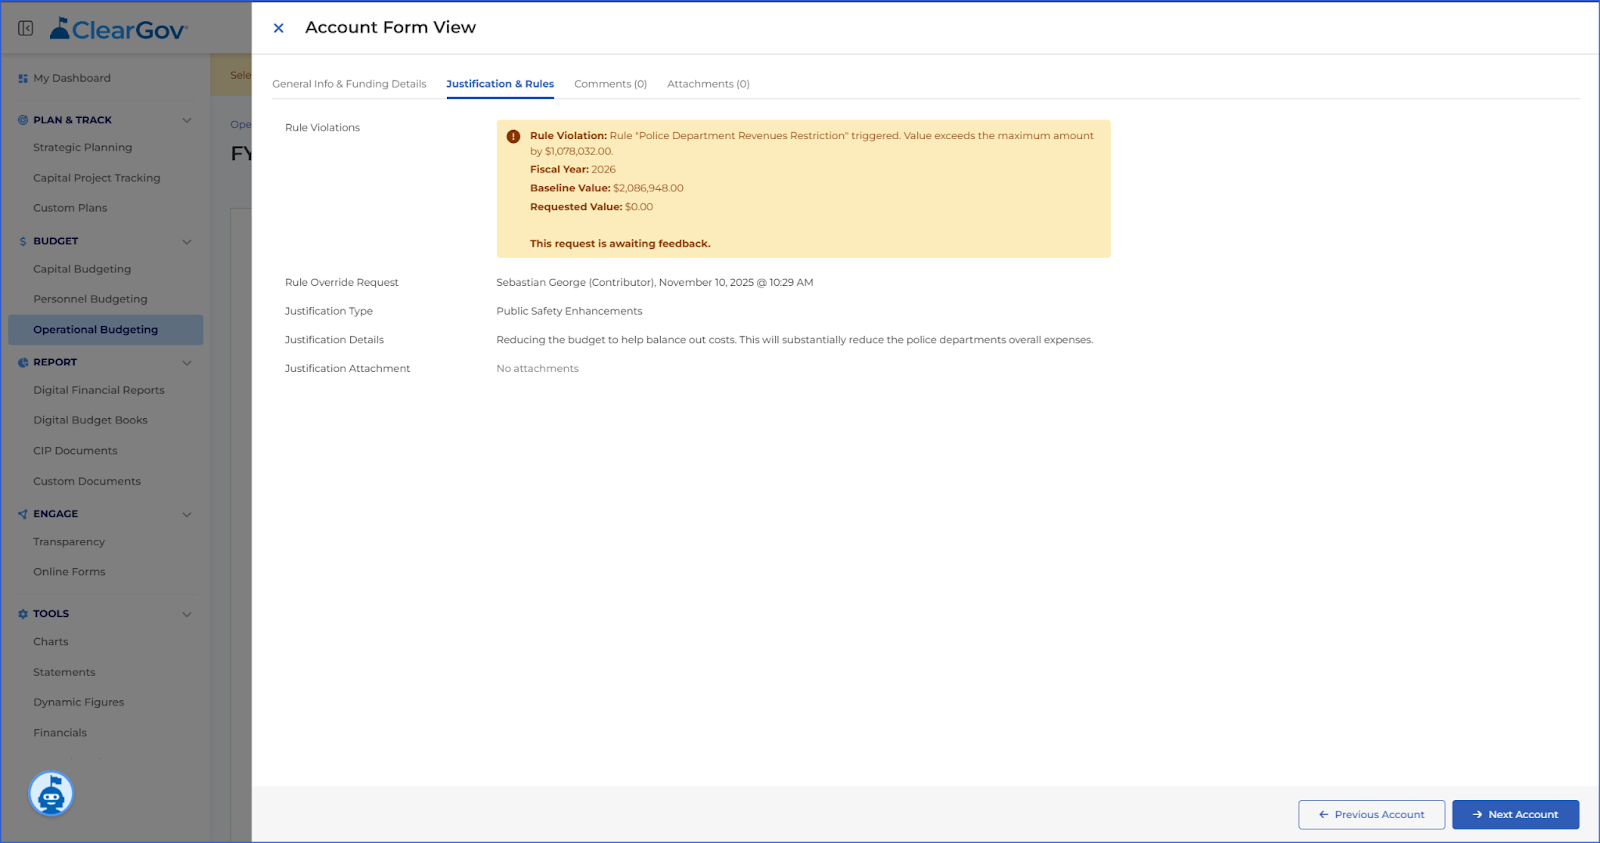
Task: Click the Baseline Value $2,086,948.00
Action: (x=607, y=188)
